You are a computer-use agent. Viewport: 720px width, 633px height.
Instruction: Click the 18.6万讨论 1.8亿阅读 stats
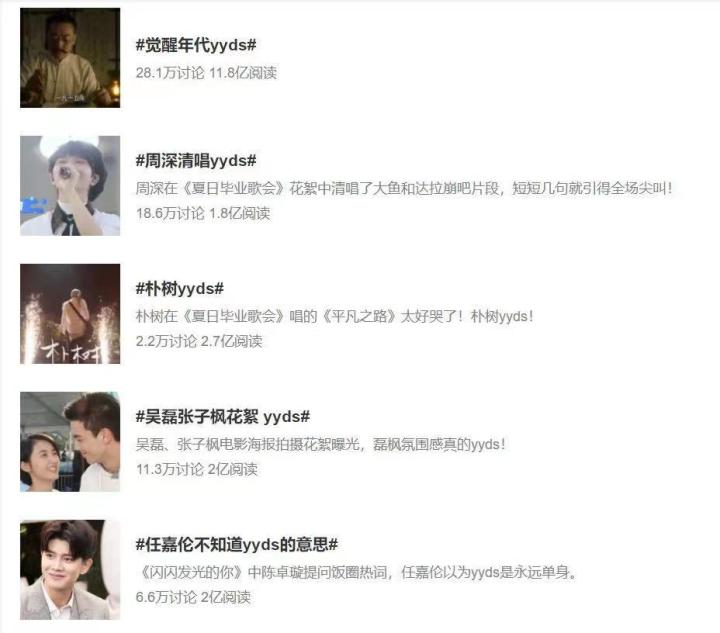point(203,213)
